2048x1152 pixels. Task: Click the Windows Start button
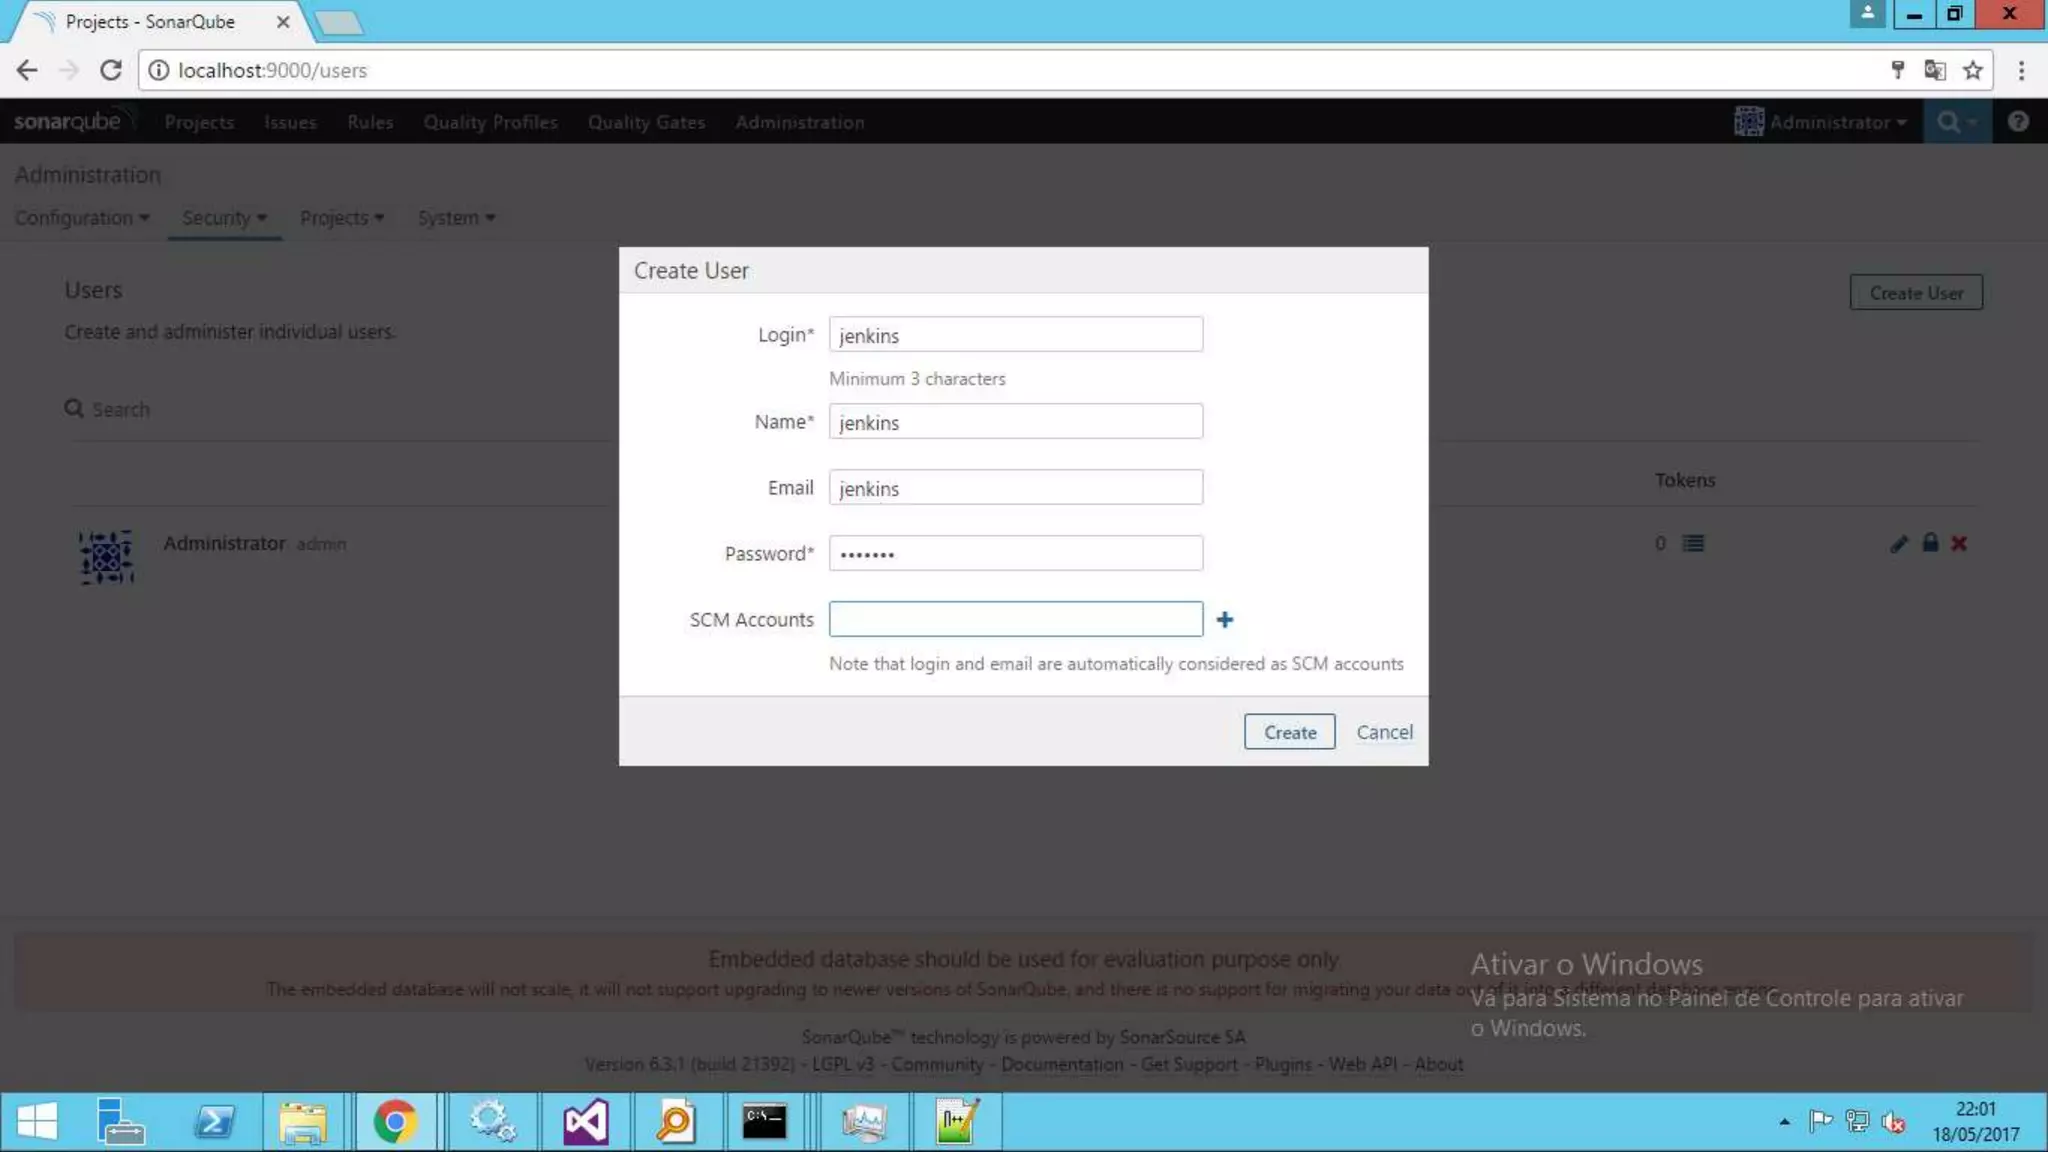[37, 1121]
